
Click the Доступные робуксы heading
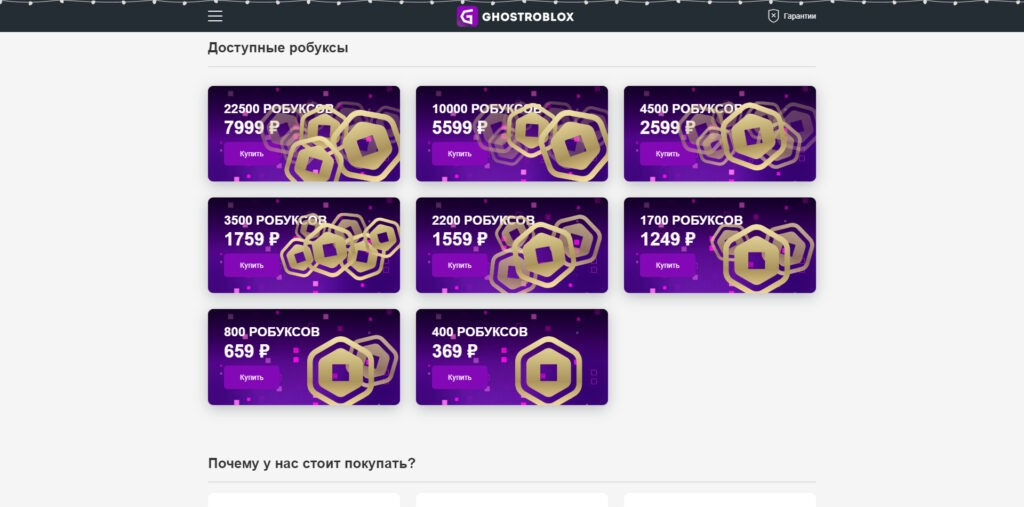click(x=278, y=48)
